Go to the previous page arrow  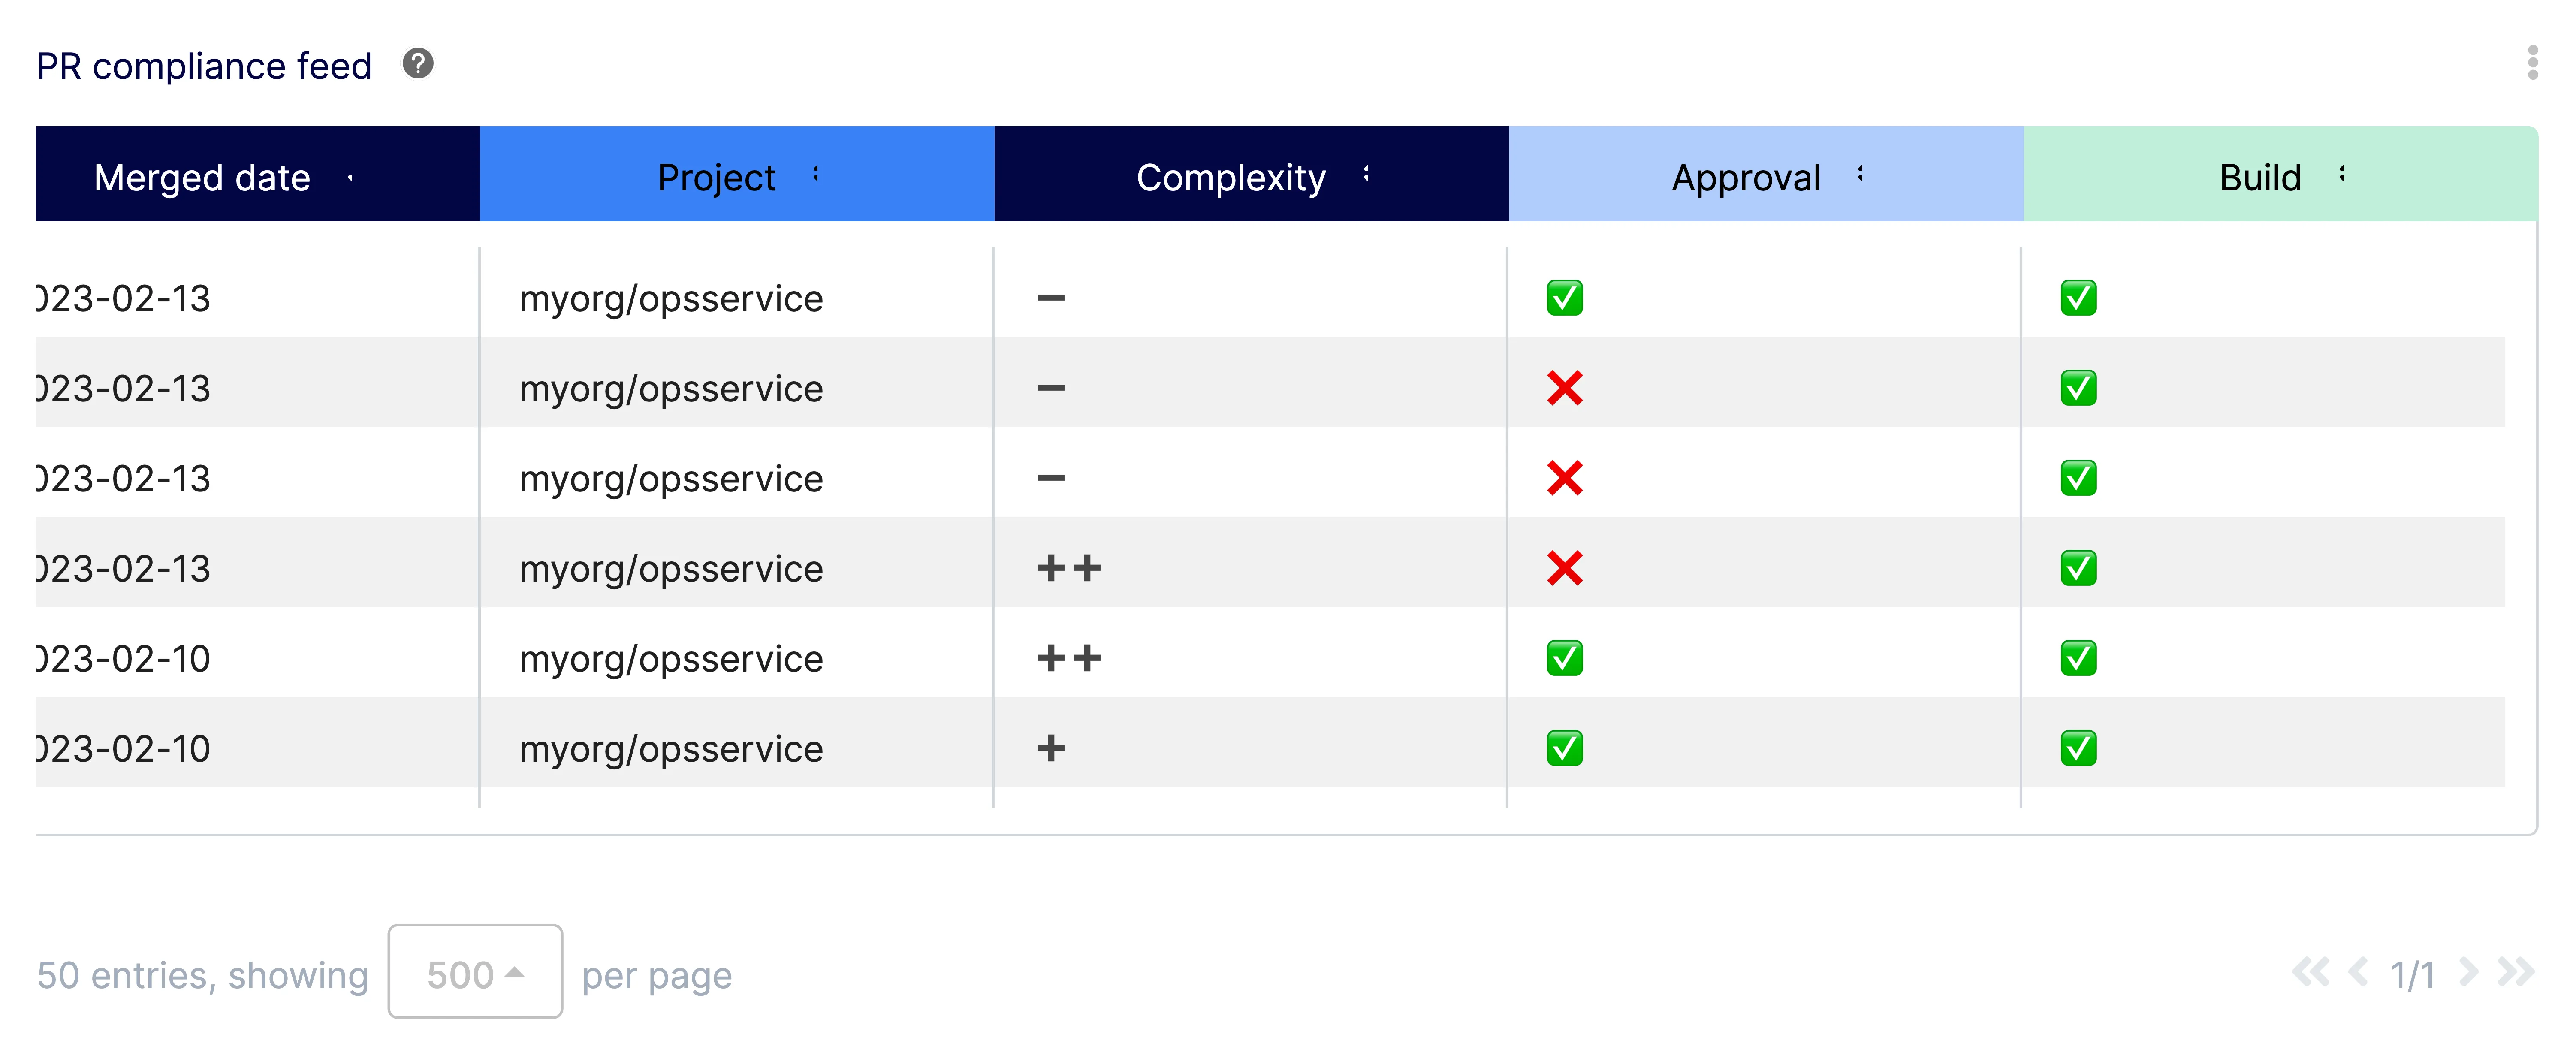(x=2358, y=972)
